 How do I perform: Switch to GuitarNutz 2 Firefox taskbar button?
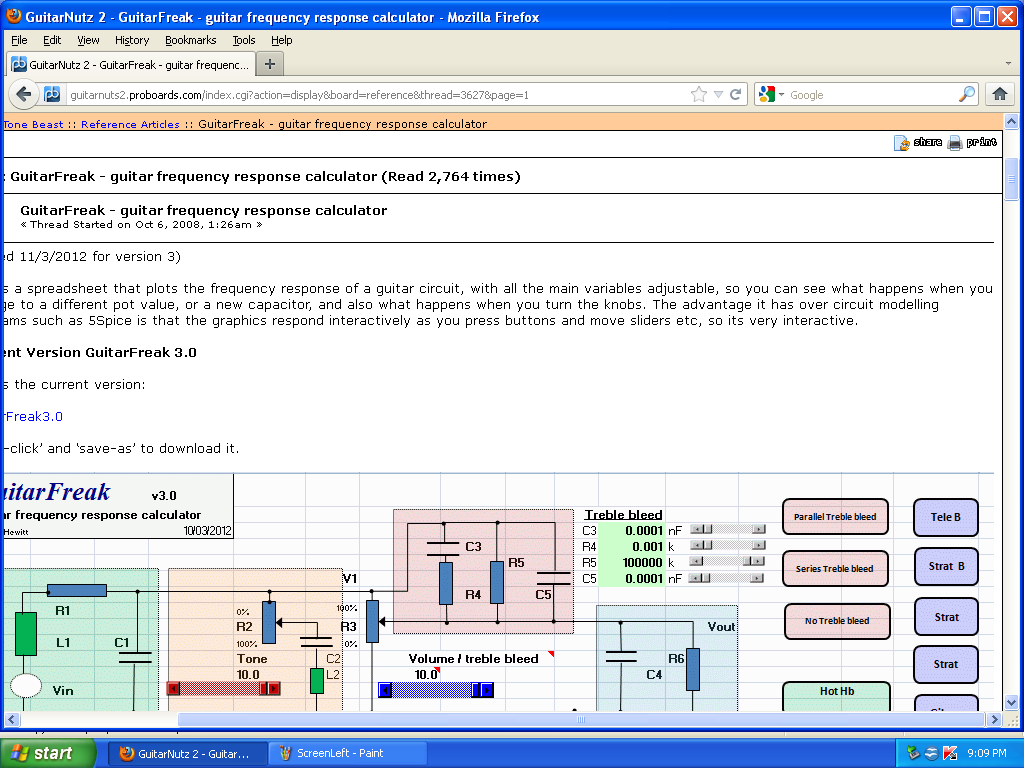pos(187,754)
